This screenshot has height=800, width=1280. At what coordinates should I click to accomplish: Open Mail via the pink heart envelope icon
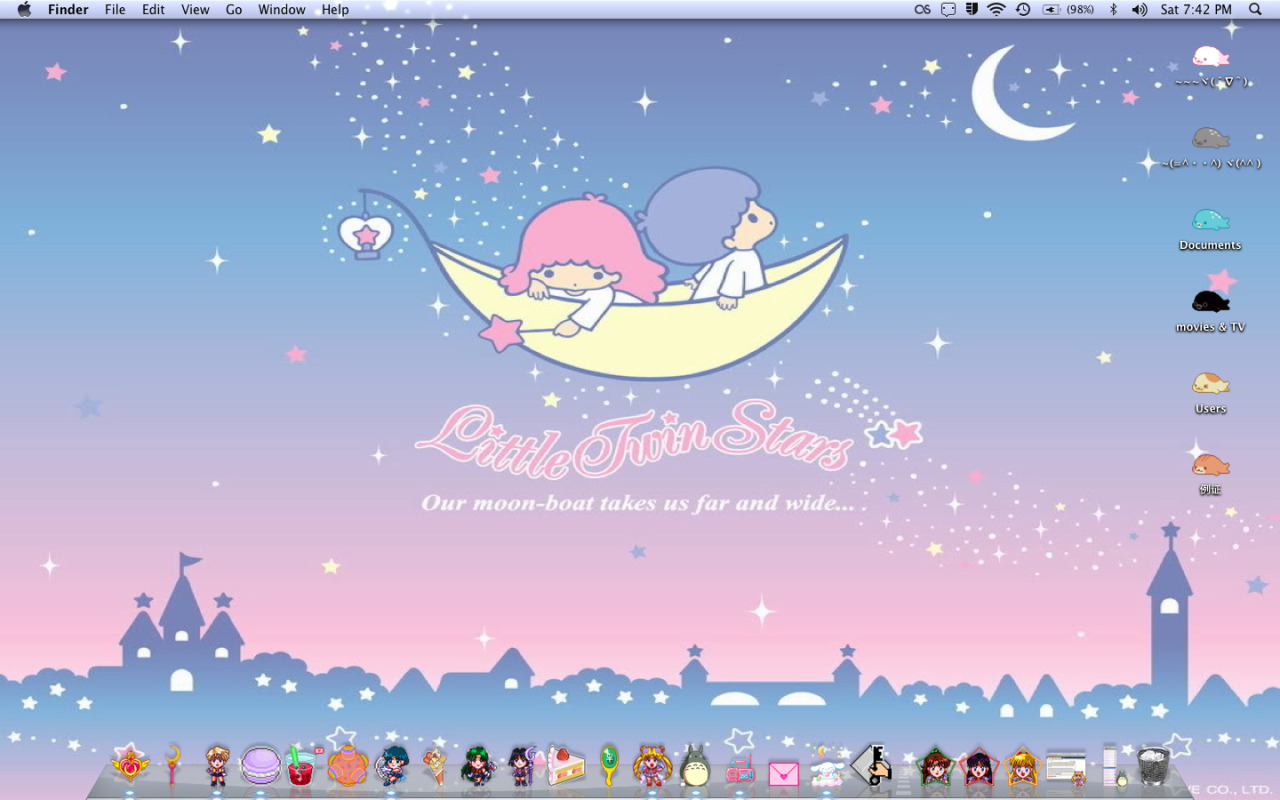coord(783,772)
